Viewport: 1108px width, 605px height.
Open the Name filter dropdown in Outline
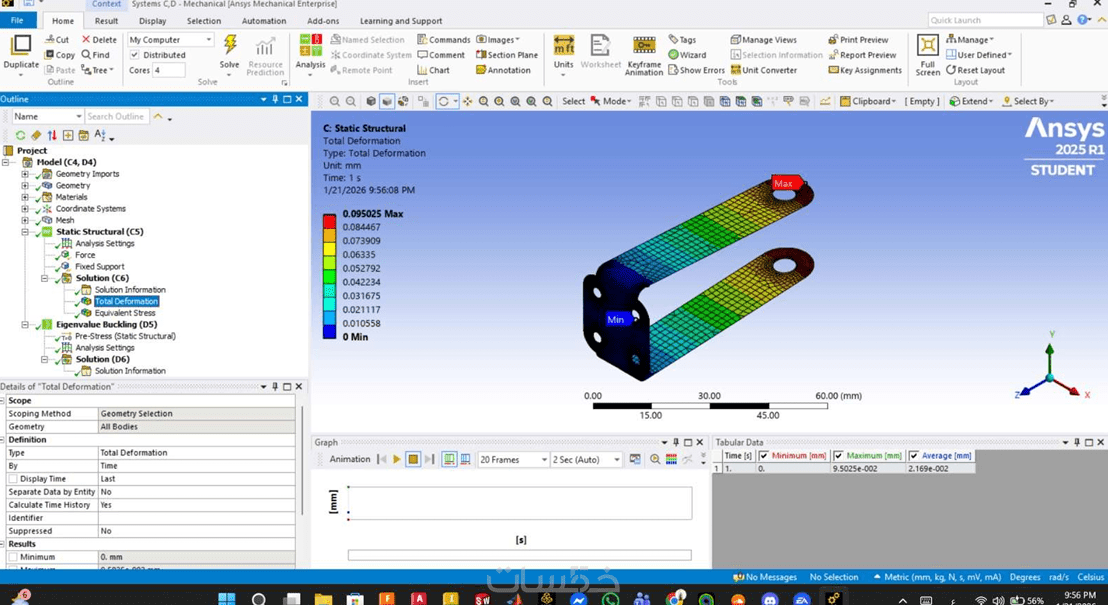[48, 116]
